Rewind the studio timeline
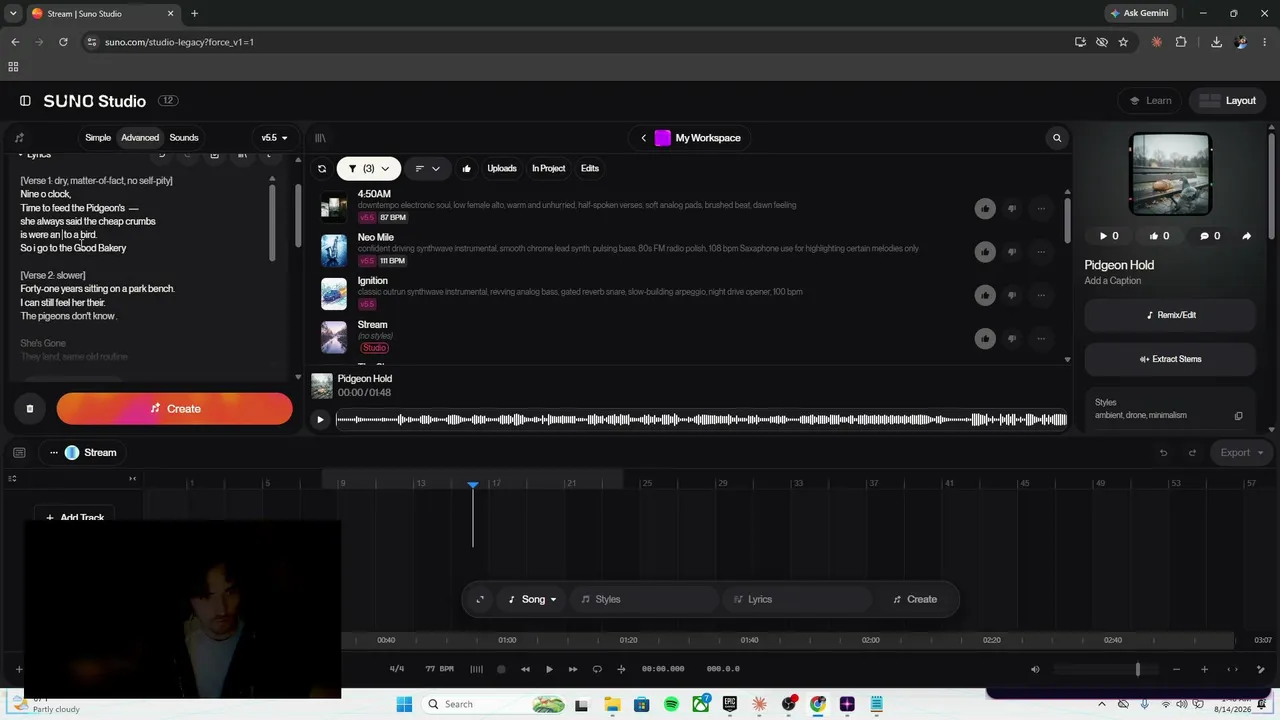 click(525, 669)
